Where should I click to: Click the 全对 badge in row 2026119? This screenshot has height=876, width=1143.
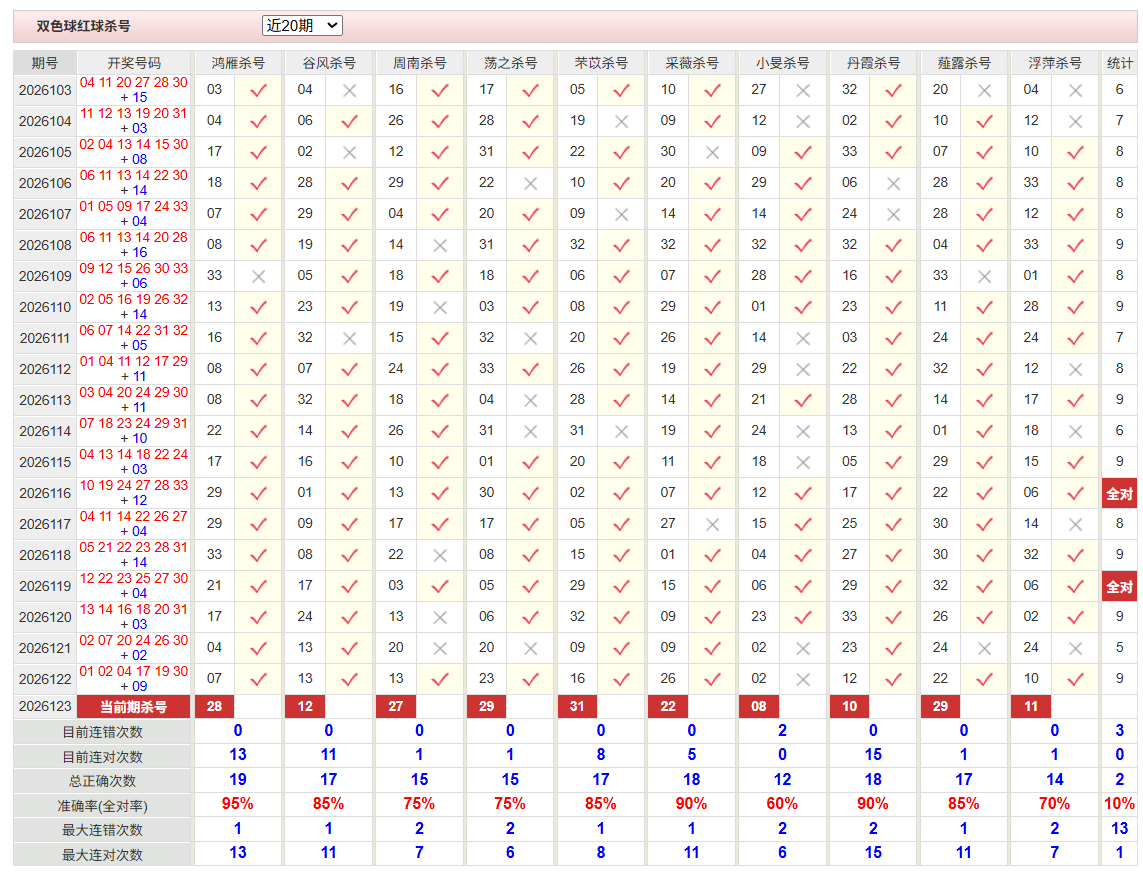pos(1120,587)
